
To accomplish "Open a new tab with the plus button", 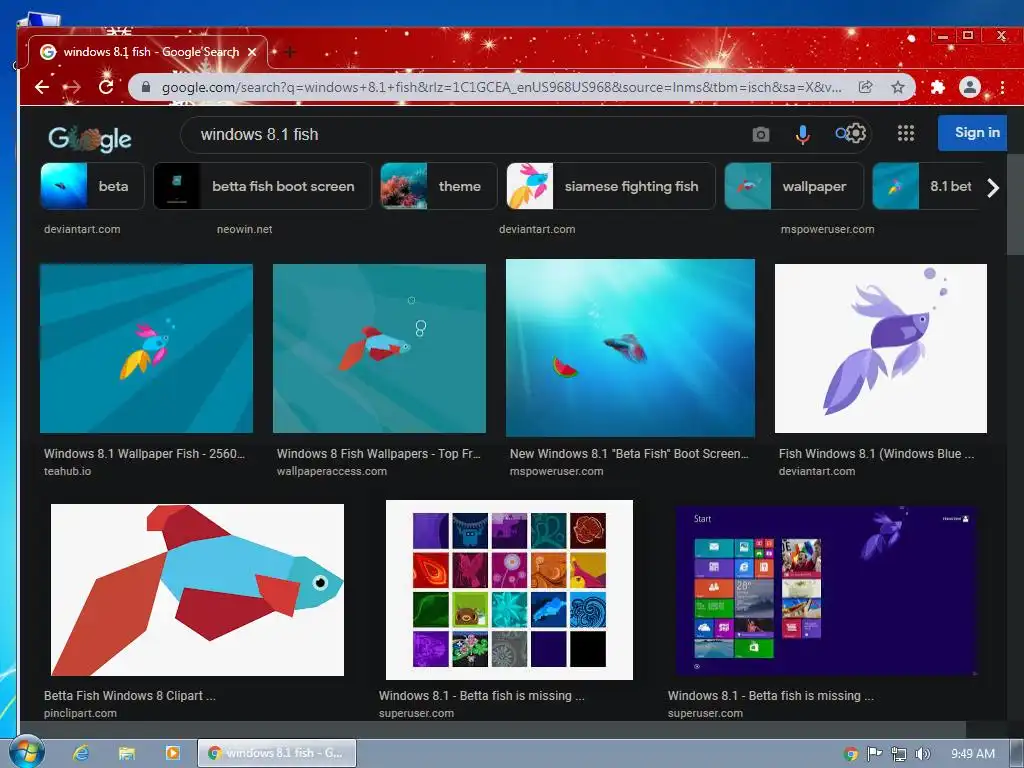I will (290, 52).
